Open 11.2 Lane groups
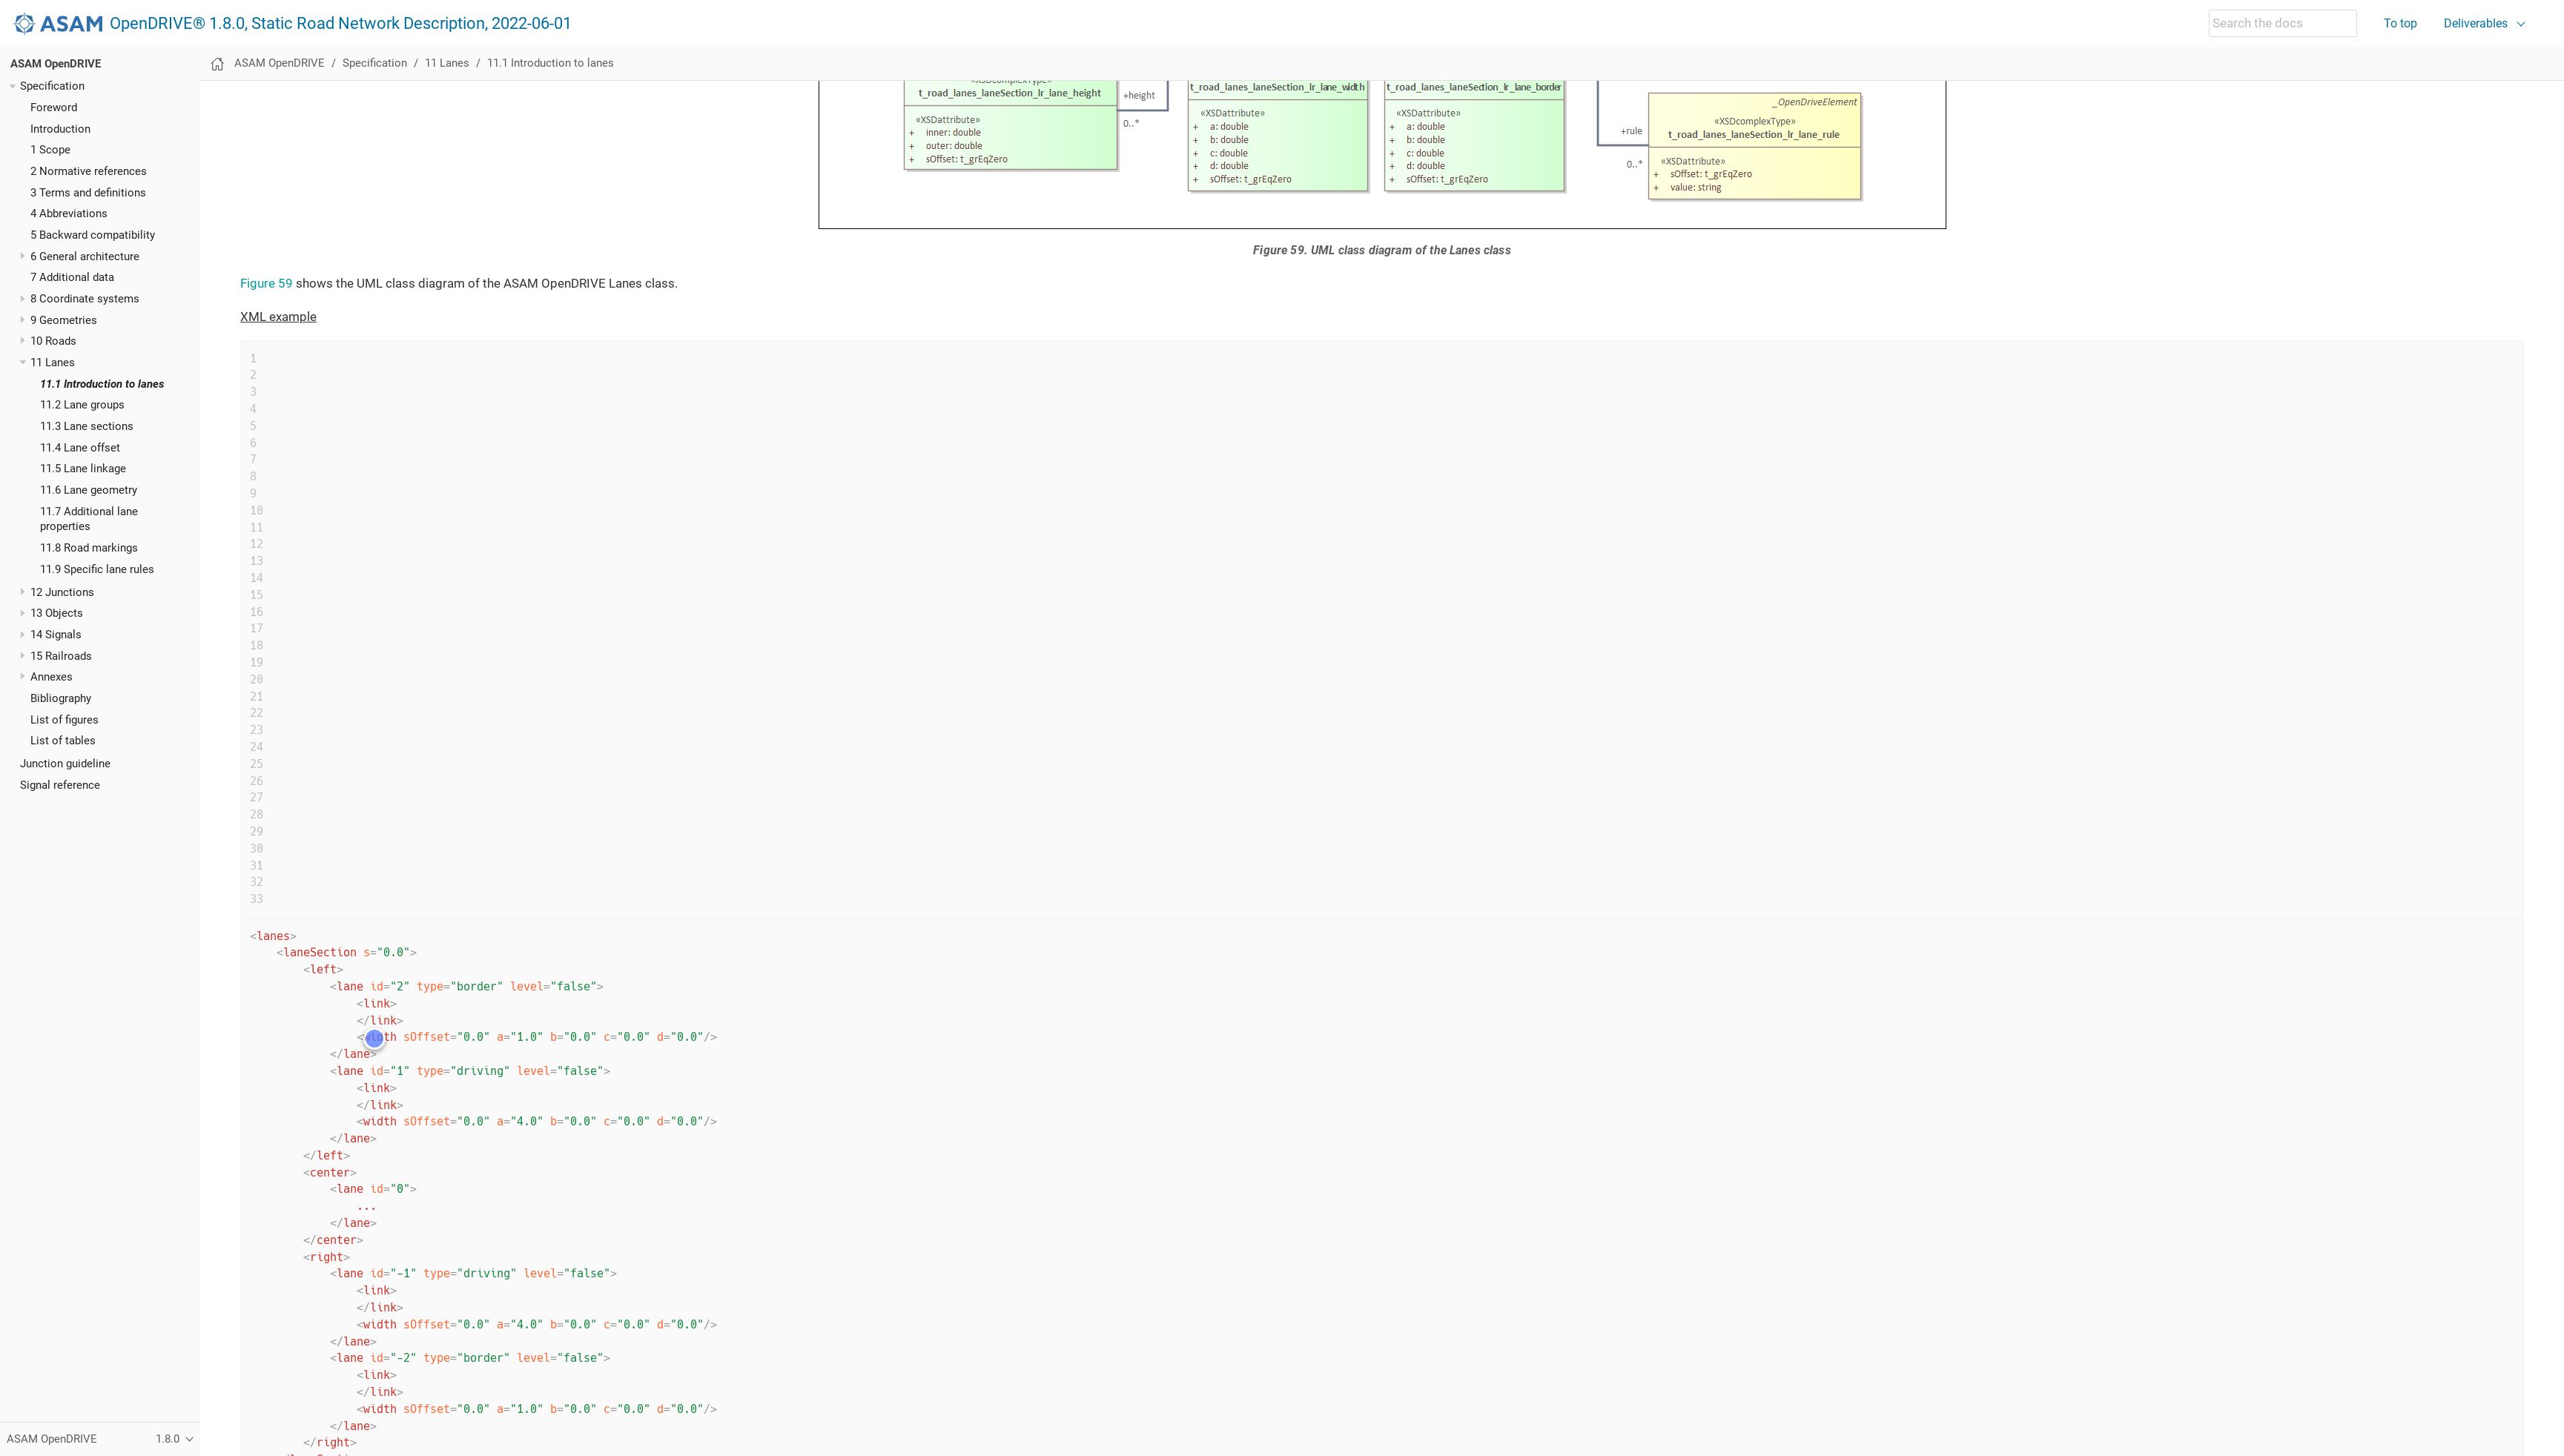The width and height of the screenshot is (2564, 1456). (x=82, y=405)
